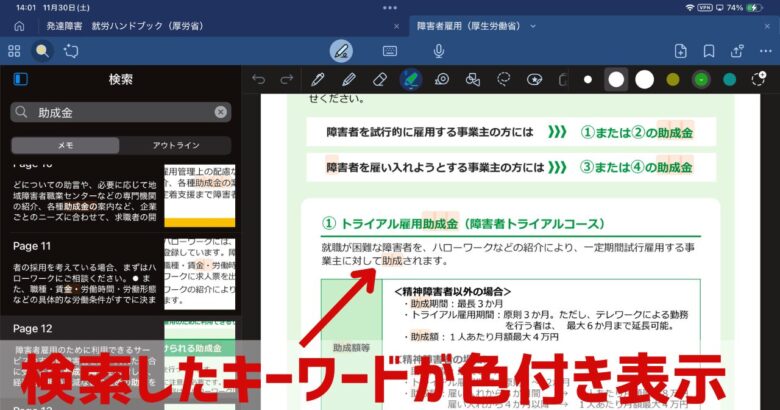Expand the chevron next to 障害者雇用 tab title
Image resolution: width=780 pixels, height=410 pixels.
[533, 26]
